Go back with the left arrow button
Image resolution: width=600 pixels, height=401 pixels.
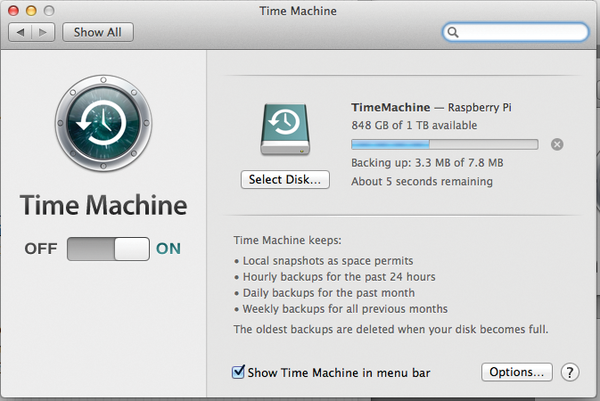tap(20, 32)
